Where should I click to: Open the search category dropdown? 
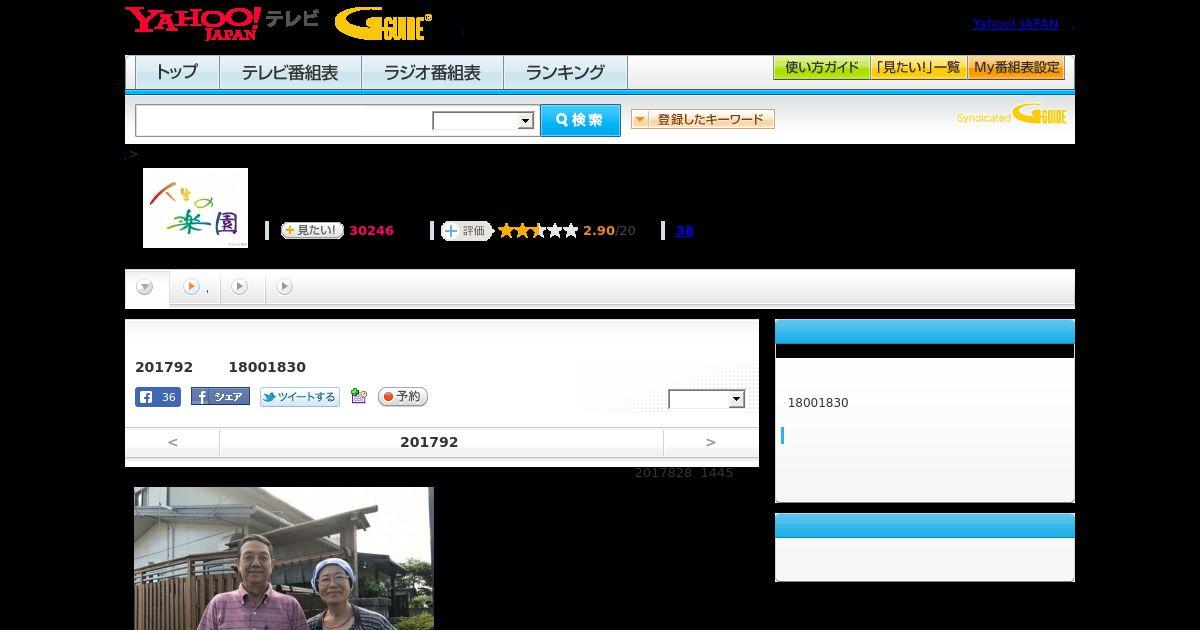point(483,121)
